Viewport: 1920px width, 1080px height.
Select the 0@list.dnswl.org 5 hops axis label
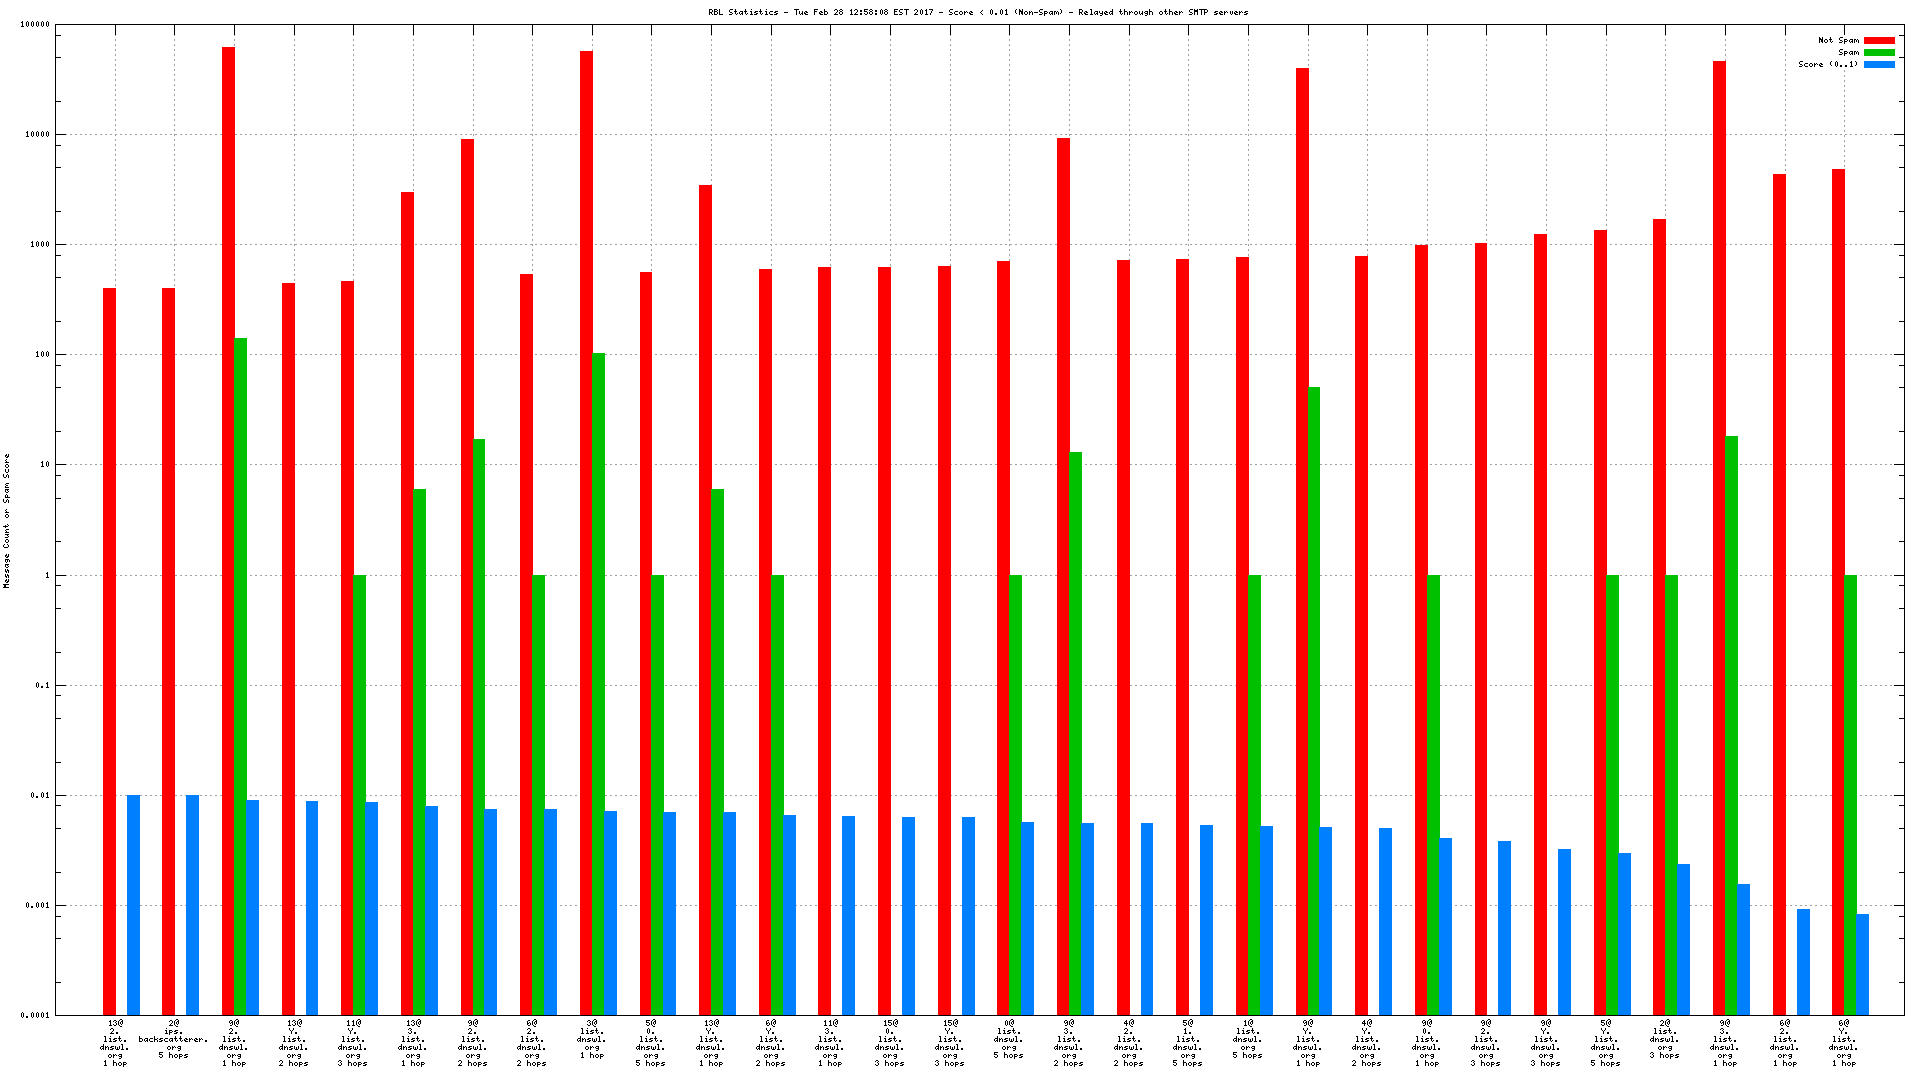pos(1008,1039)
